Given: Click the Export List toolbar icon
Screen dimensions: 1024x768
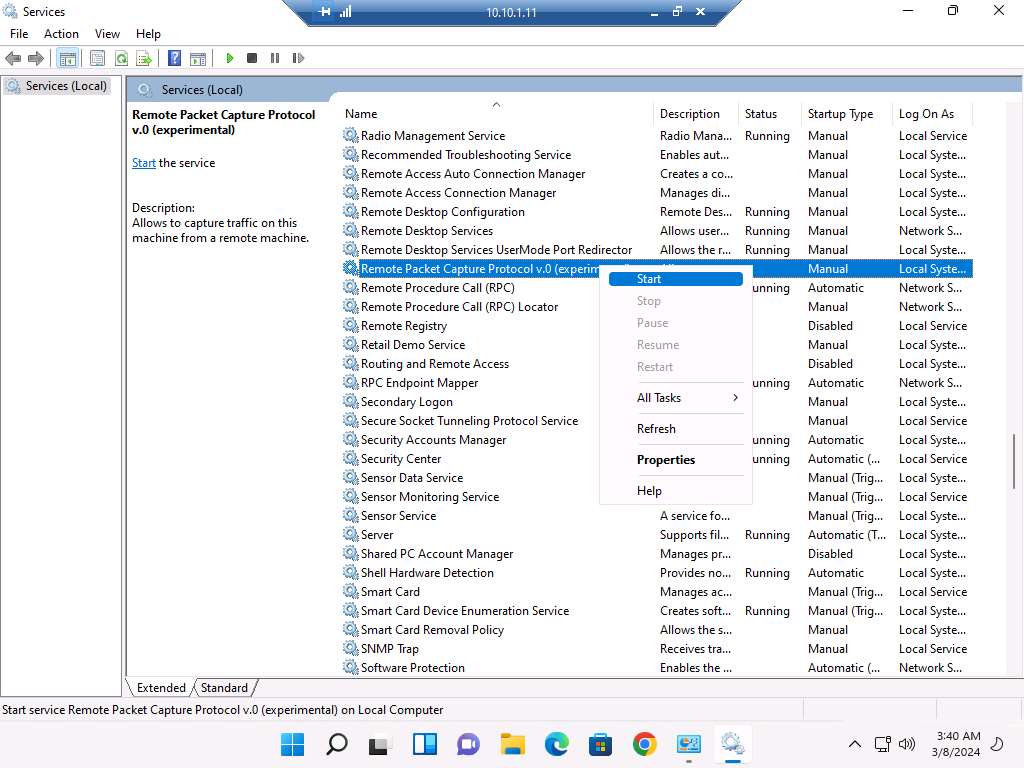Looking at the screenshot, I should [144, 59].
